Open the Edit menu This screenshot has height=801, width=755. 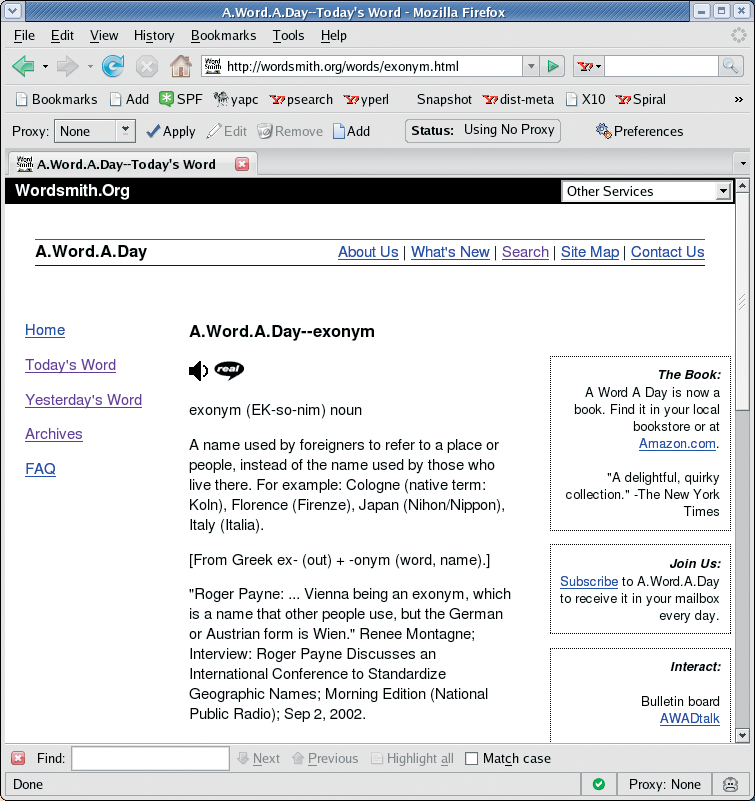click(x=62, y=35)
